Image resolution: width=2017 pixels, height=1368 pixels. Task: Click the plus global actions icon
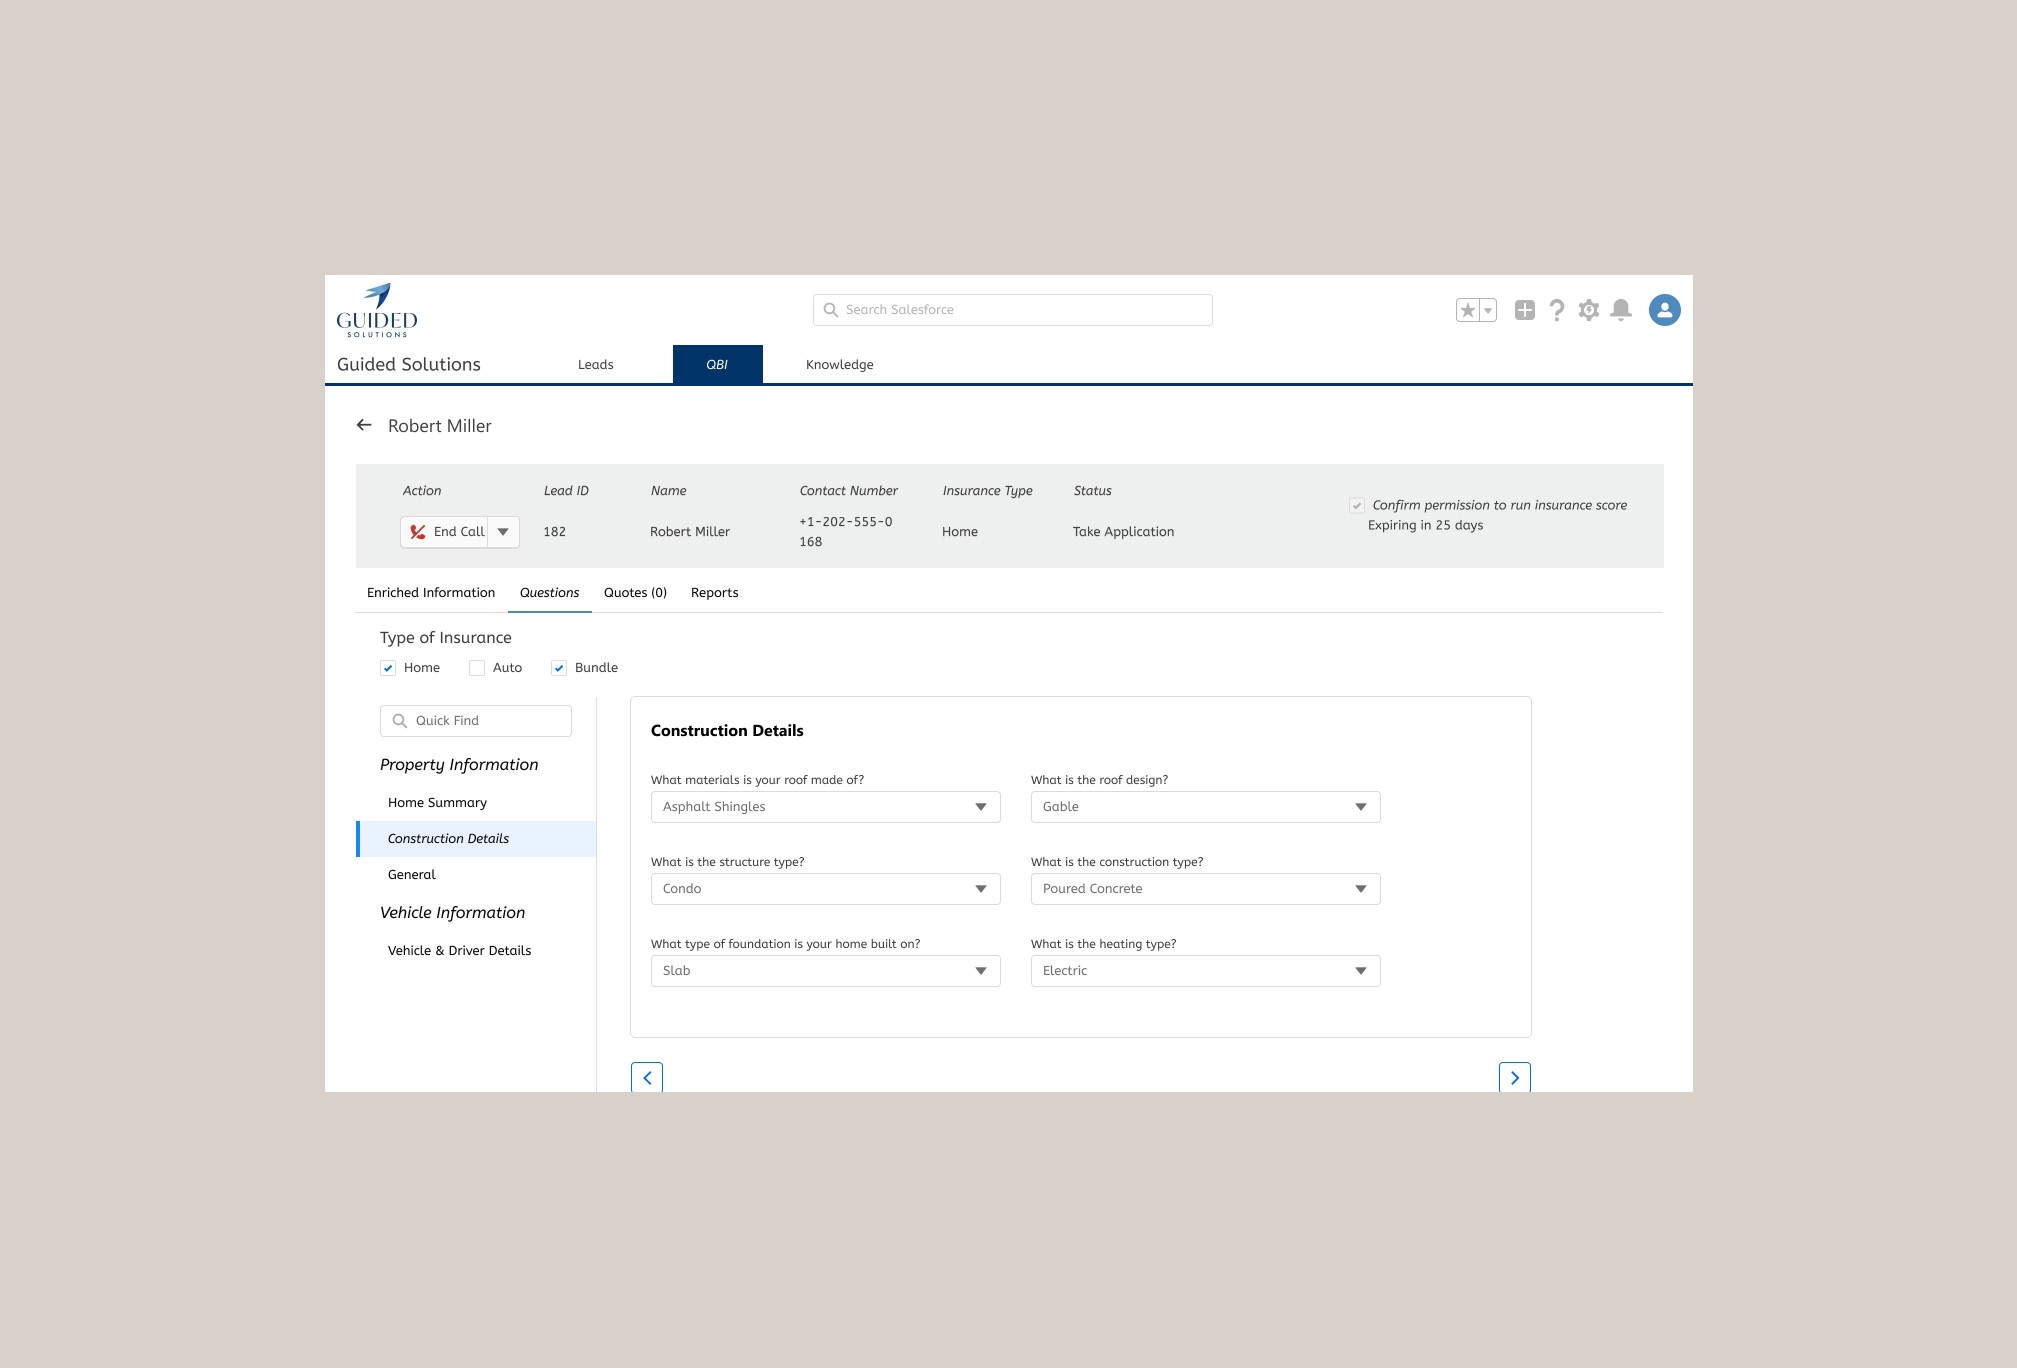pos(1524,310)
